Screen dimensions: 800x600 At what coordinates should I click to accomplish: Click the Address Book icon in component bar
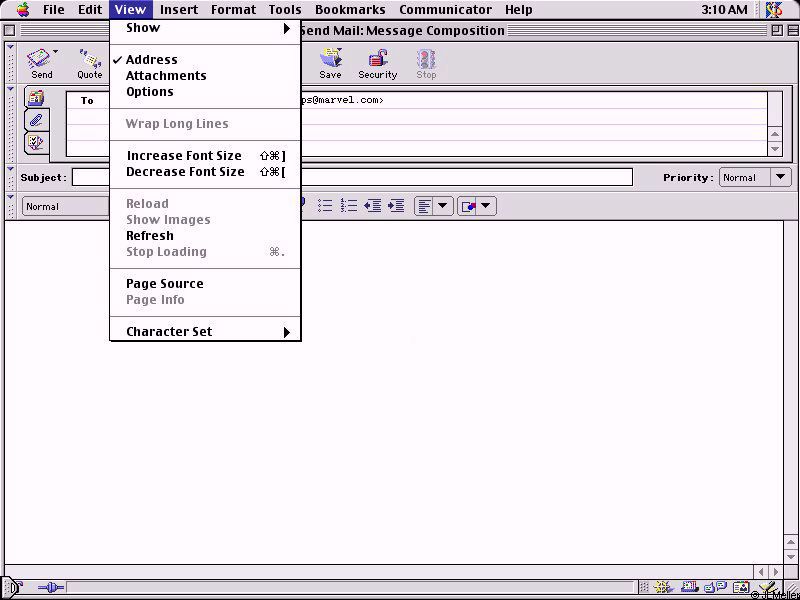coord(741,588)
